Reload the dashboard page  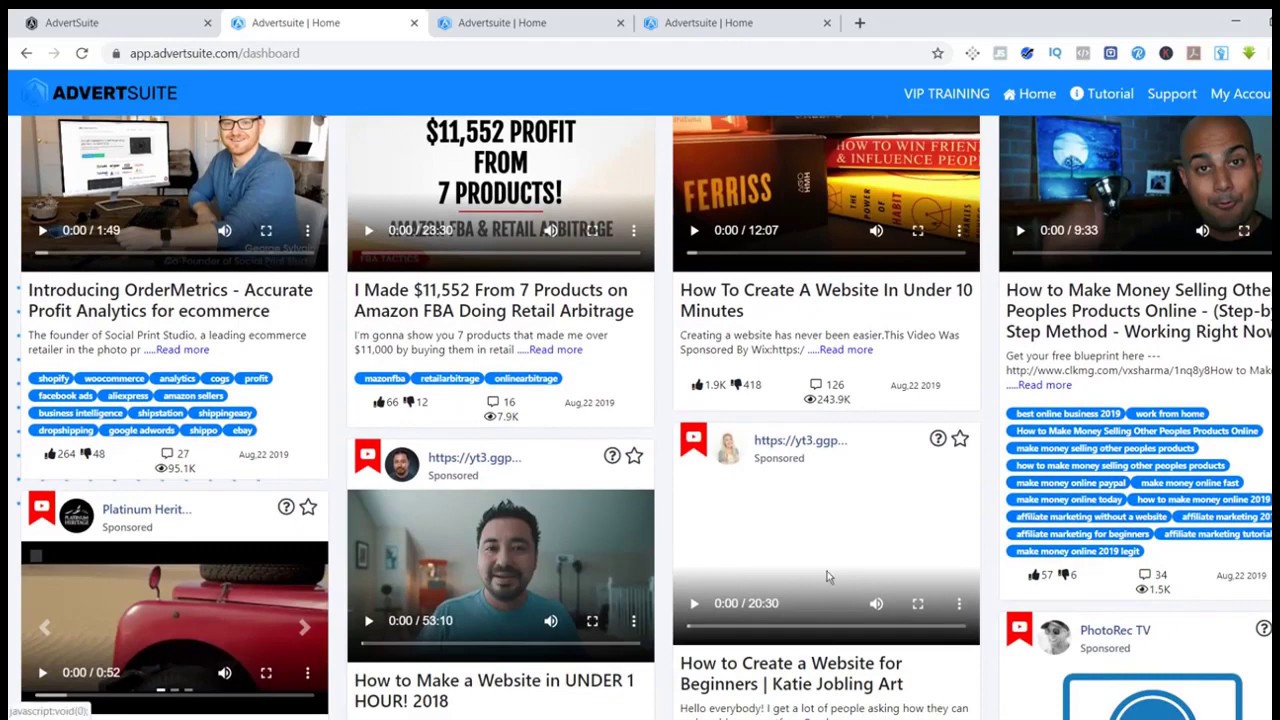[81, 53]
